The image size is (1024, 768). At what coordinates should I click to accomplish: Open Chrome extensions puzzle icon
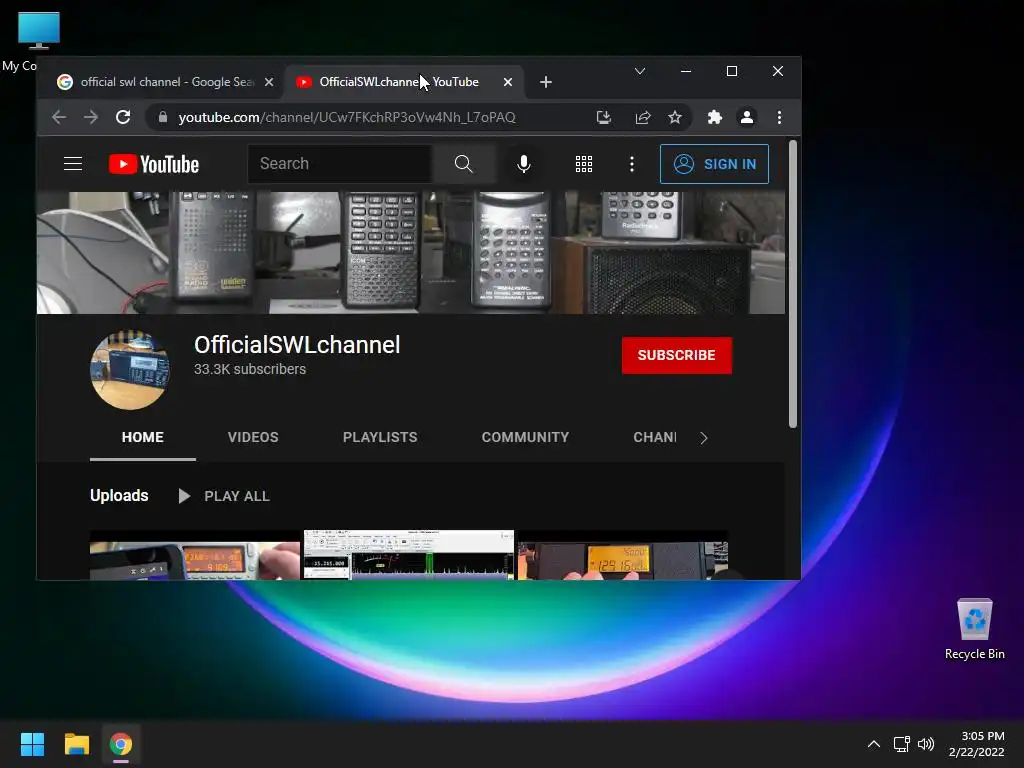714,118
